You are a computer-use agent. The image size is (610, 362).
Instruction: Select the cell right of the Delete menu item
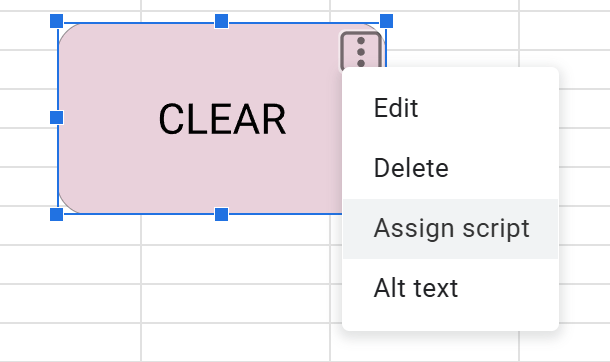pos(584,187)
